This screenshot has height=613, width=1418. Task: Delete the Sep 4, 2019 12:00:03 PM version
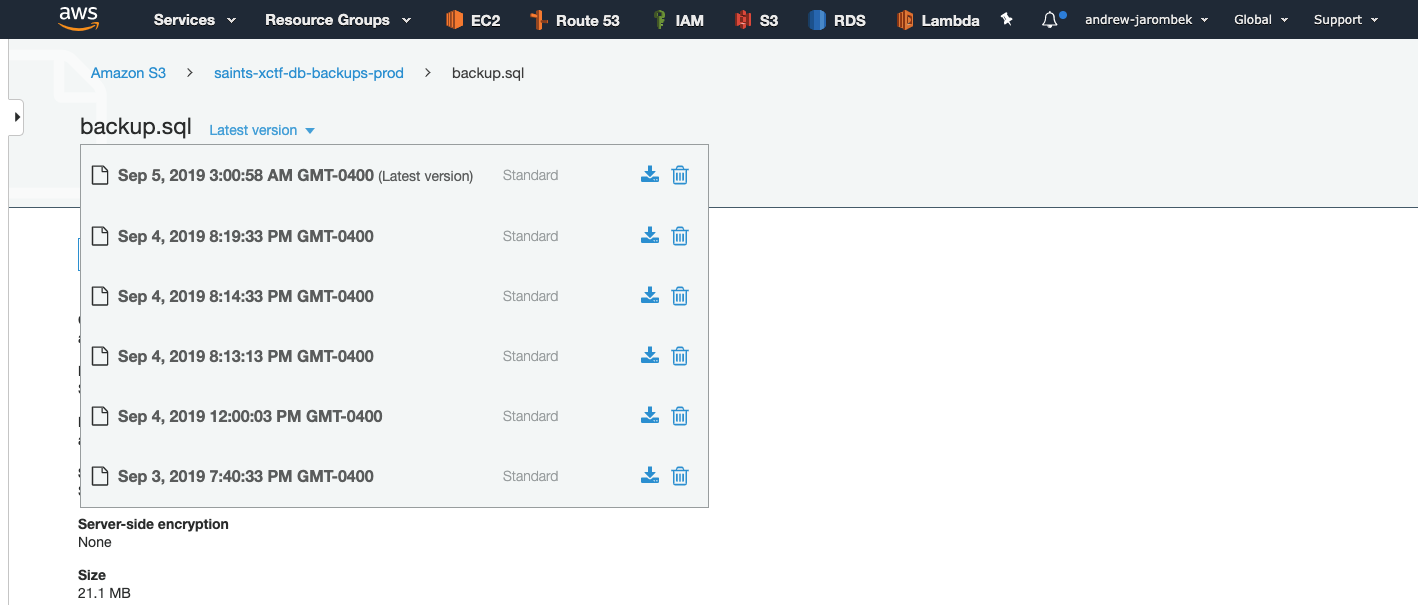tap(680, 416)
